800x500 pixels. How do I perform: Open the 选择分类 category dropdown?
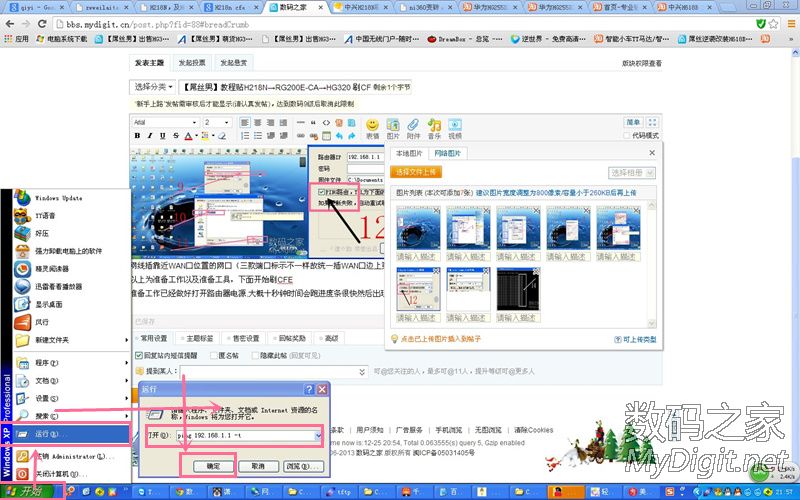(x=153, y=87)
